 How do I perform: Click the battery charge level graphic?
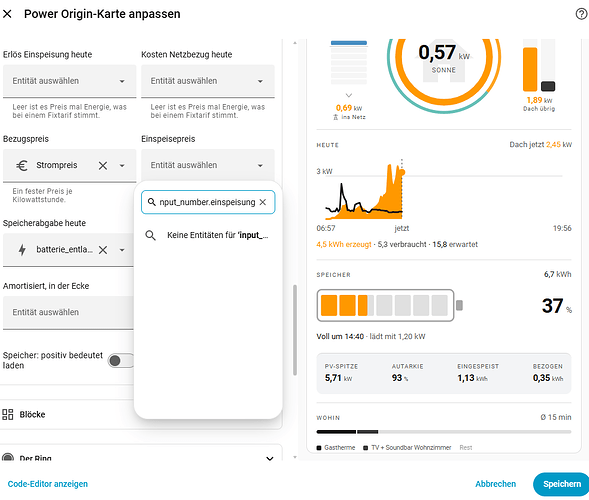389,305
